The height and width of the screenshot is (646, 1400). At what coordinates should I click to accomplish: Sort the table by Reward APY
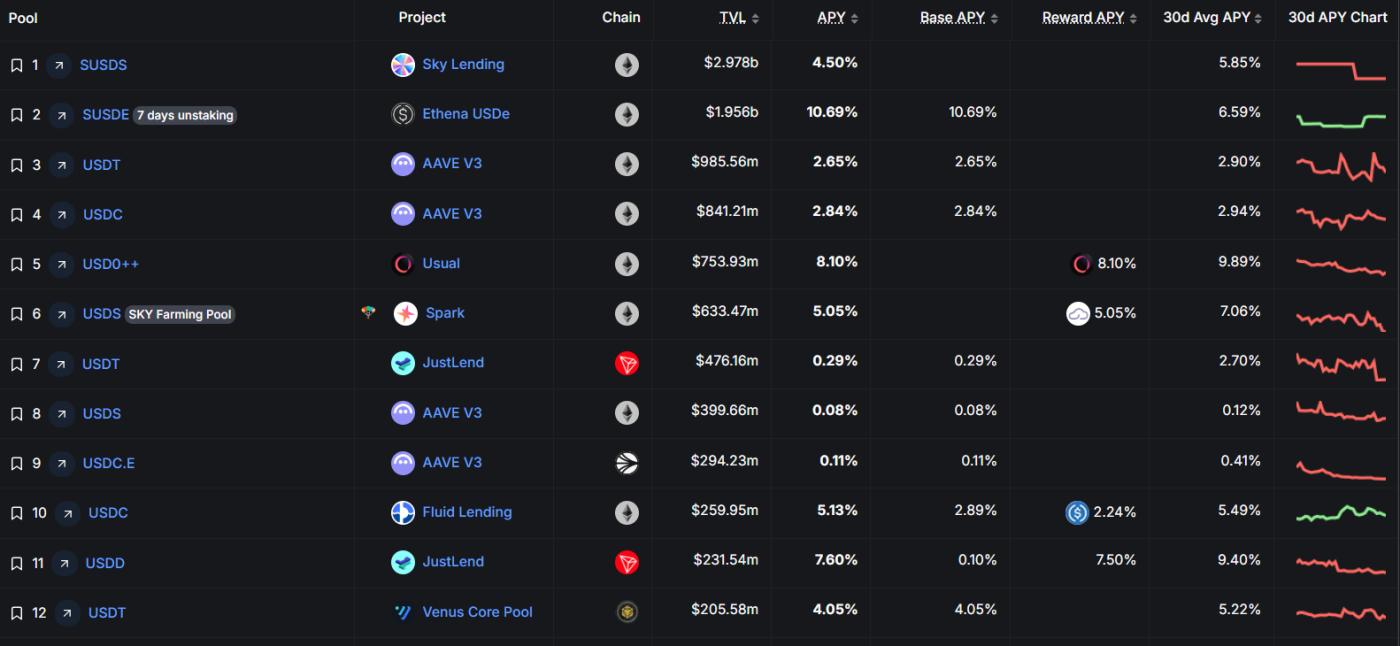tap(1082, 17)
